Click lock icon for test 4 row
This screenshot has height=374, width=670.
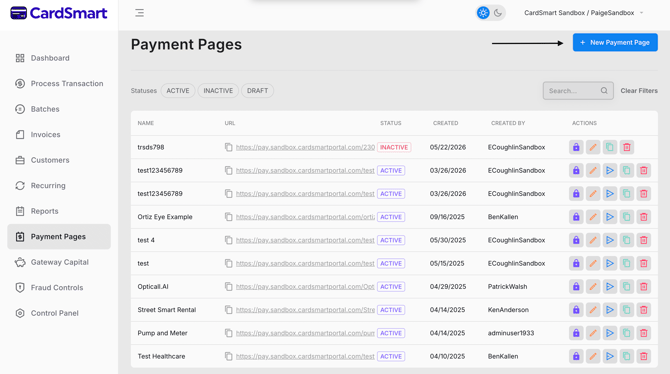(x=576, y=240)
